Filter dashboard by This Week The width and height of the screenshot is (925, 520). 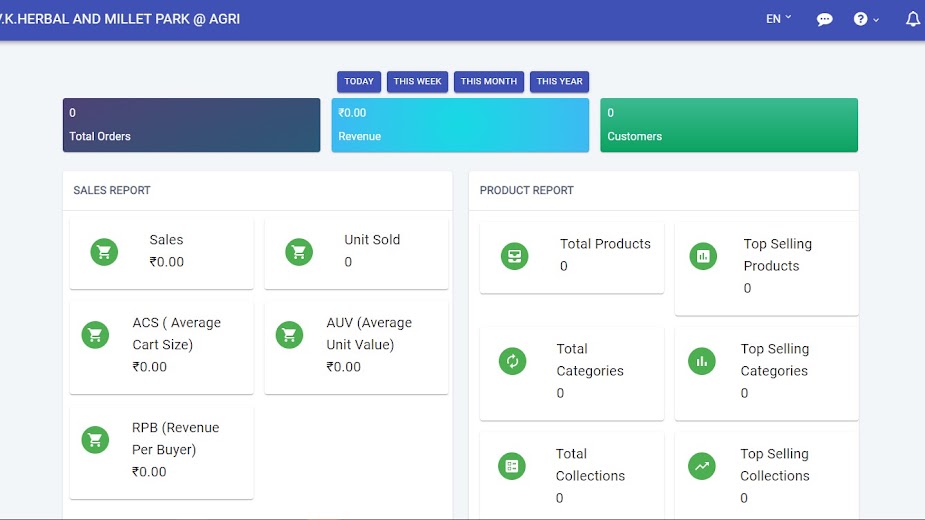click(x=417, y=81)
